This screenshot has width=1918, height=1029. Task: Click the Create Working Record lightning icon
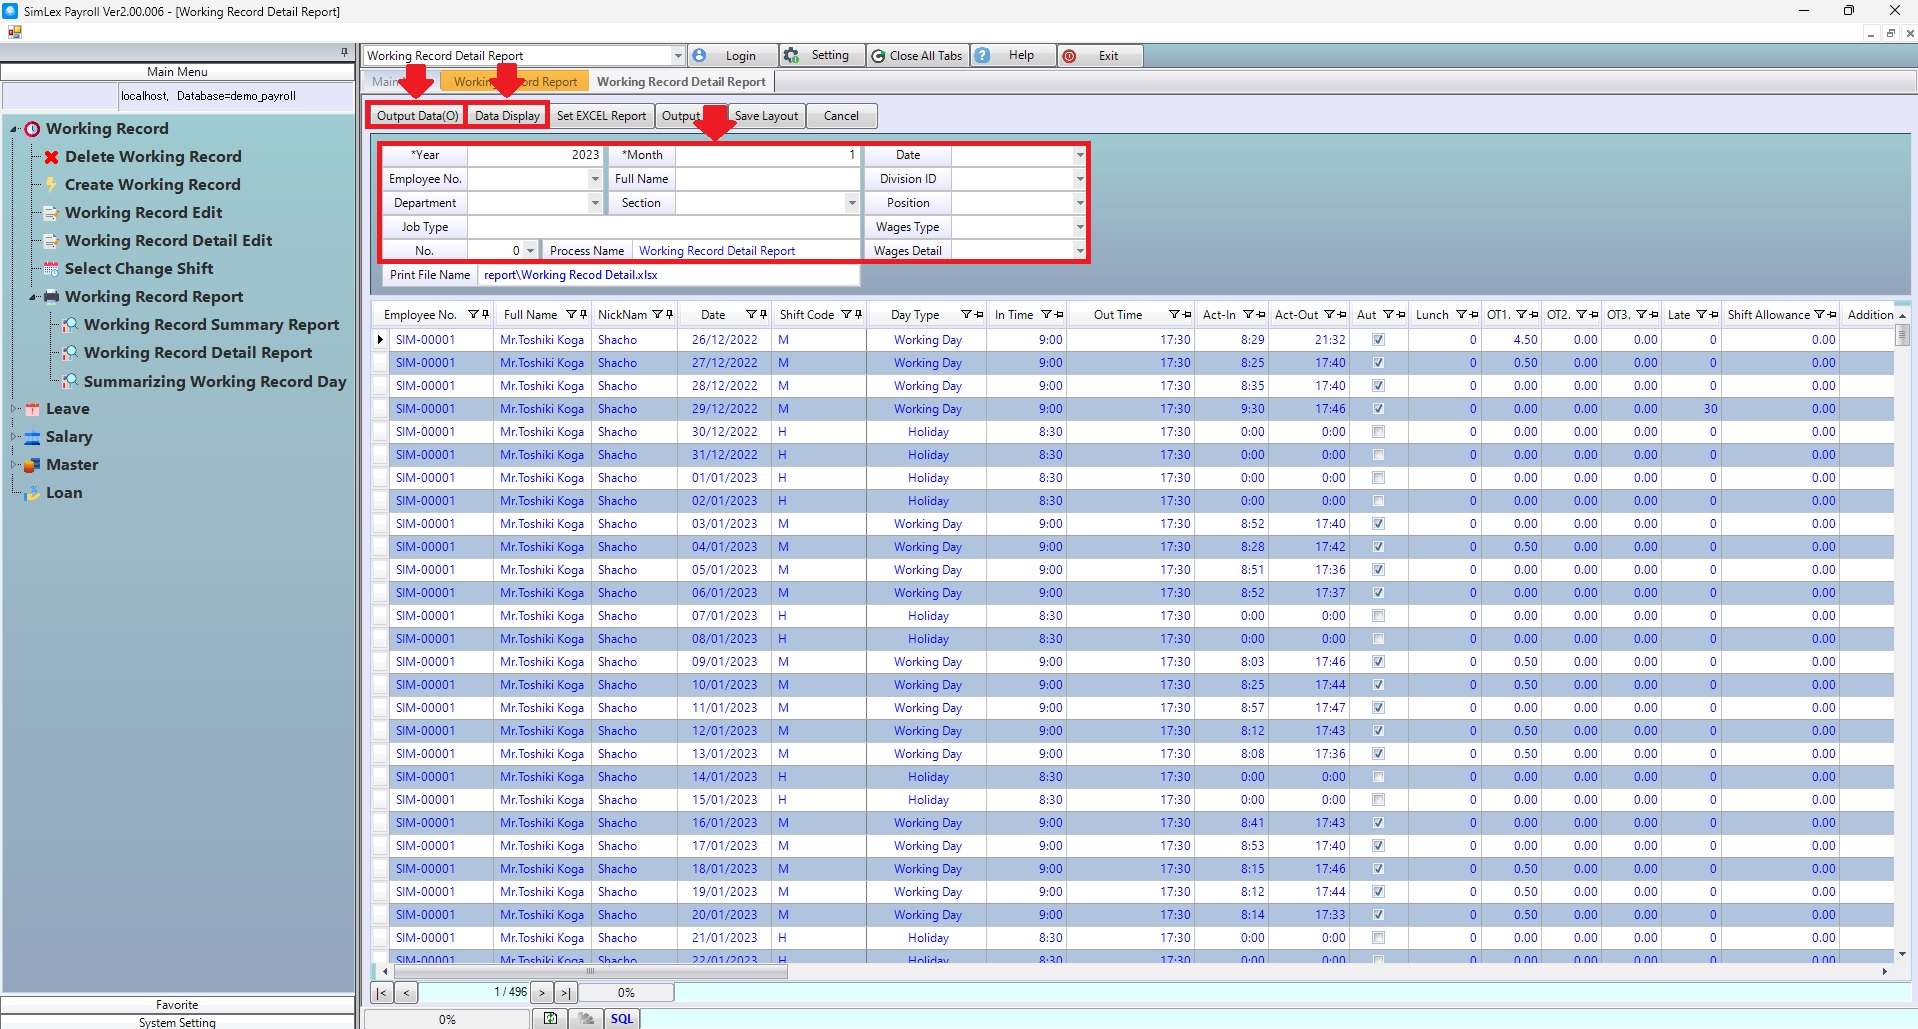pyautogui.click(x=51, y=185)
